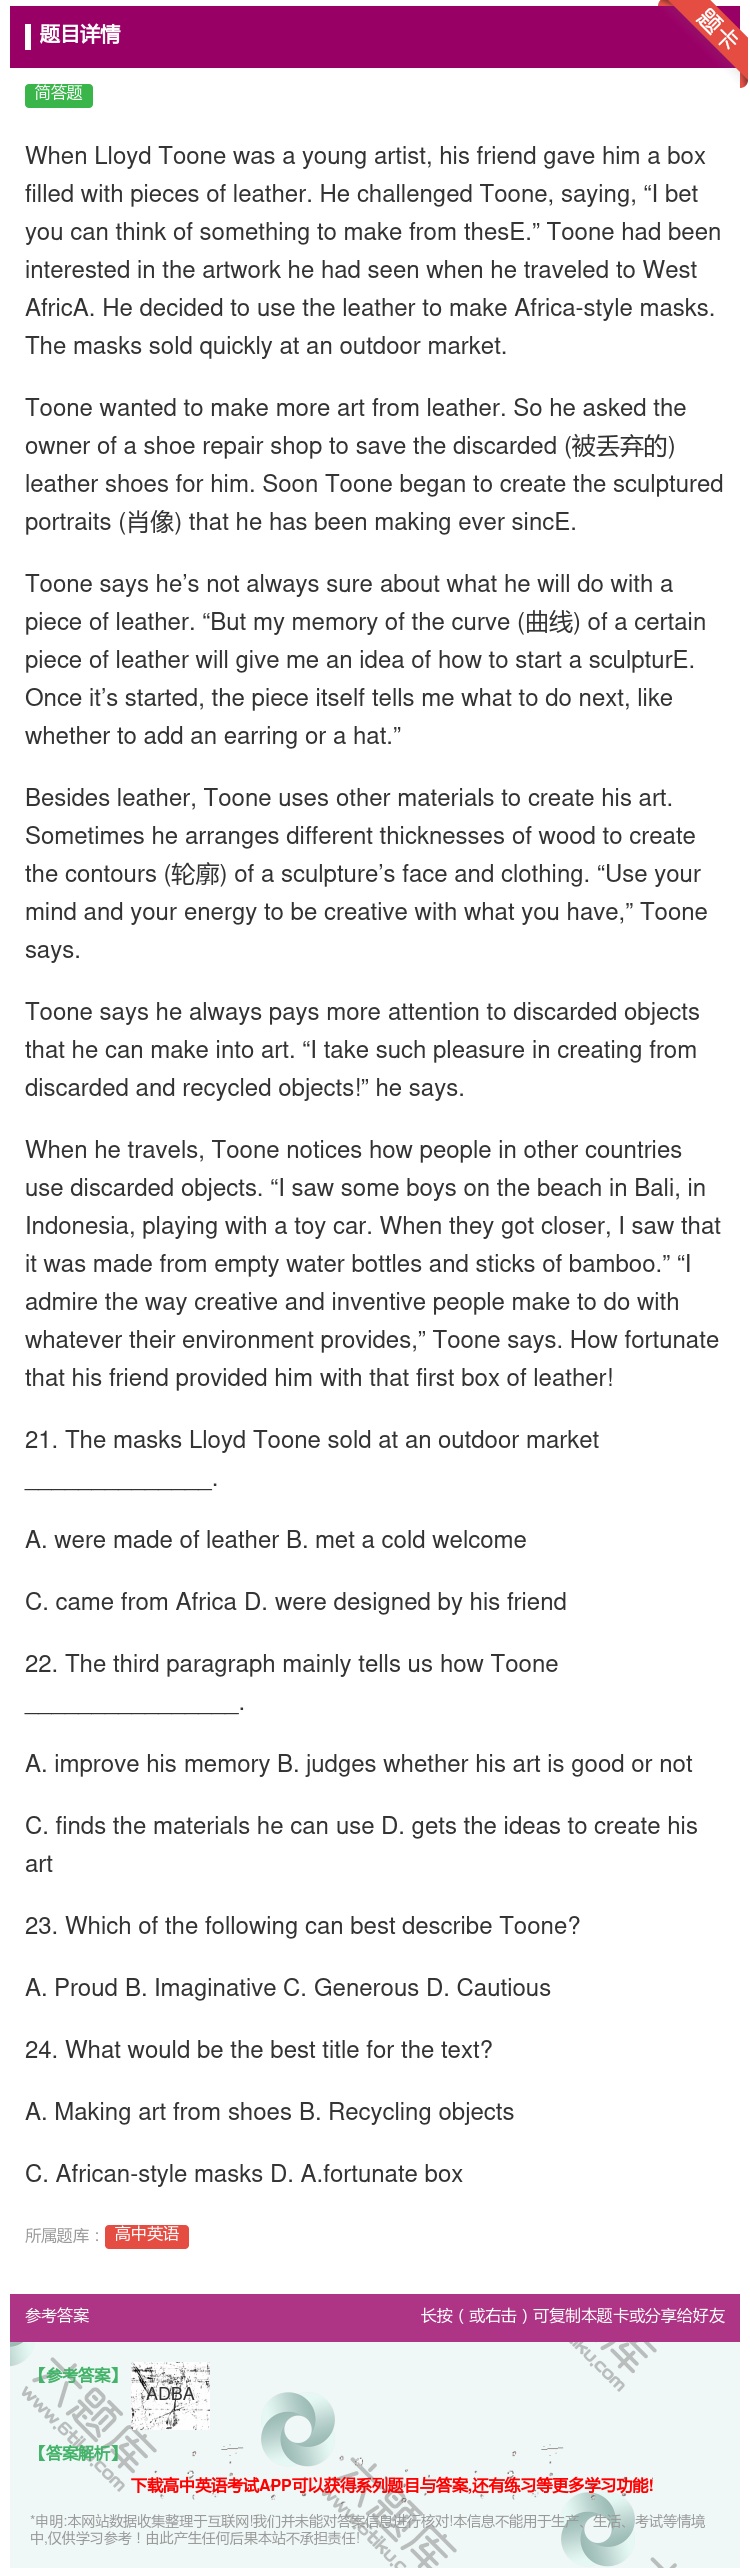Click the 简答题 green tag
This screenshot has height=2568, width=750.
click(59, 94)
